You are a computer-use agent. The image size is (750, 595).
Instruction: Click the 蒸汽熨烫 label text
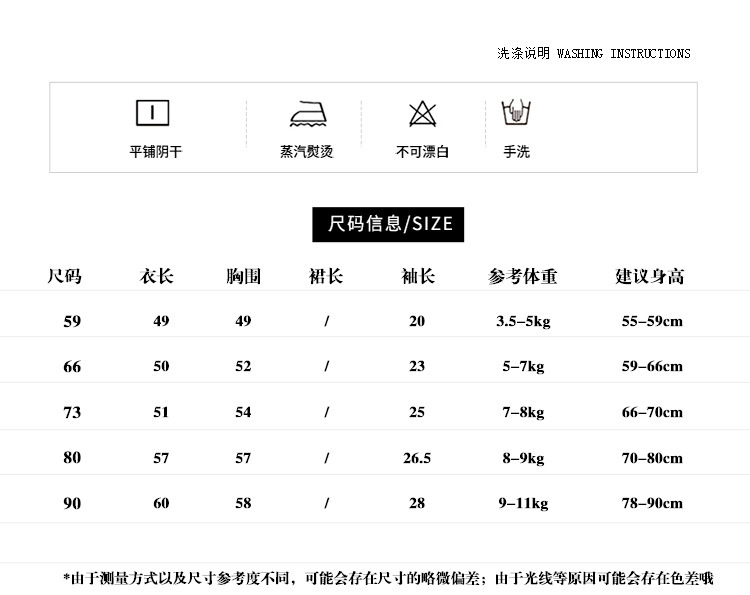(x=307, y=152)
